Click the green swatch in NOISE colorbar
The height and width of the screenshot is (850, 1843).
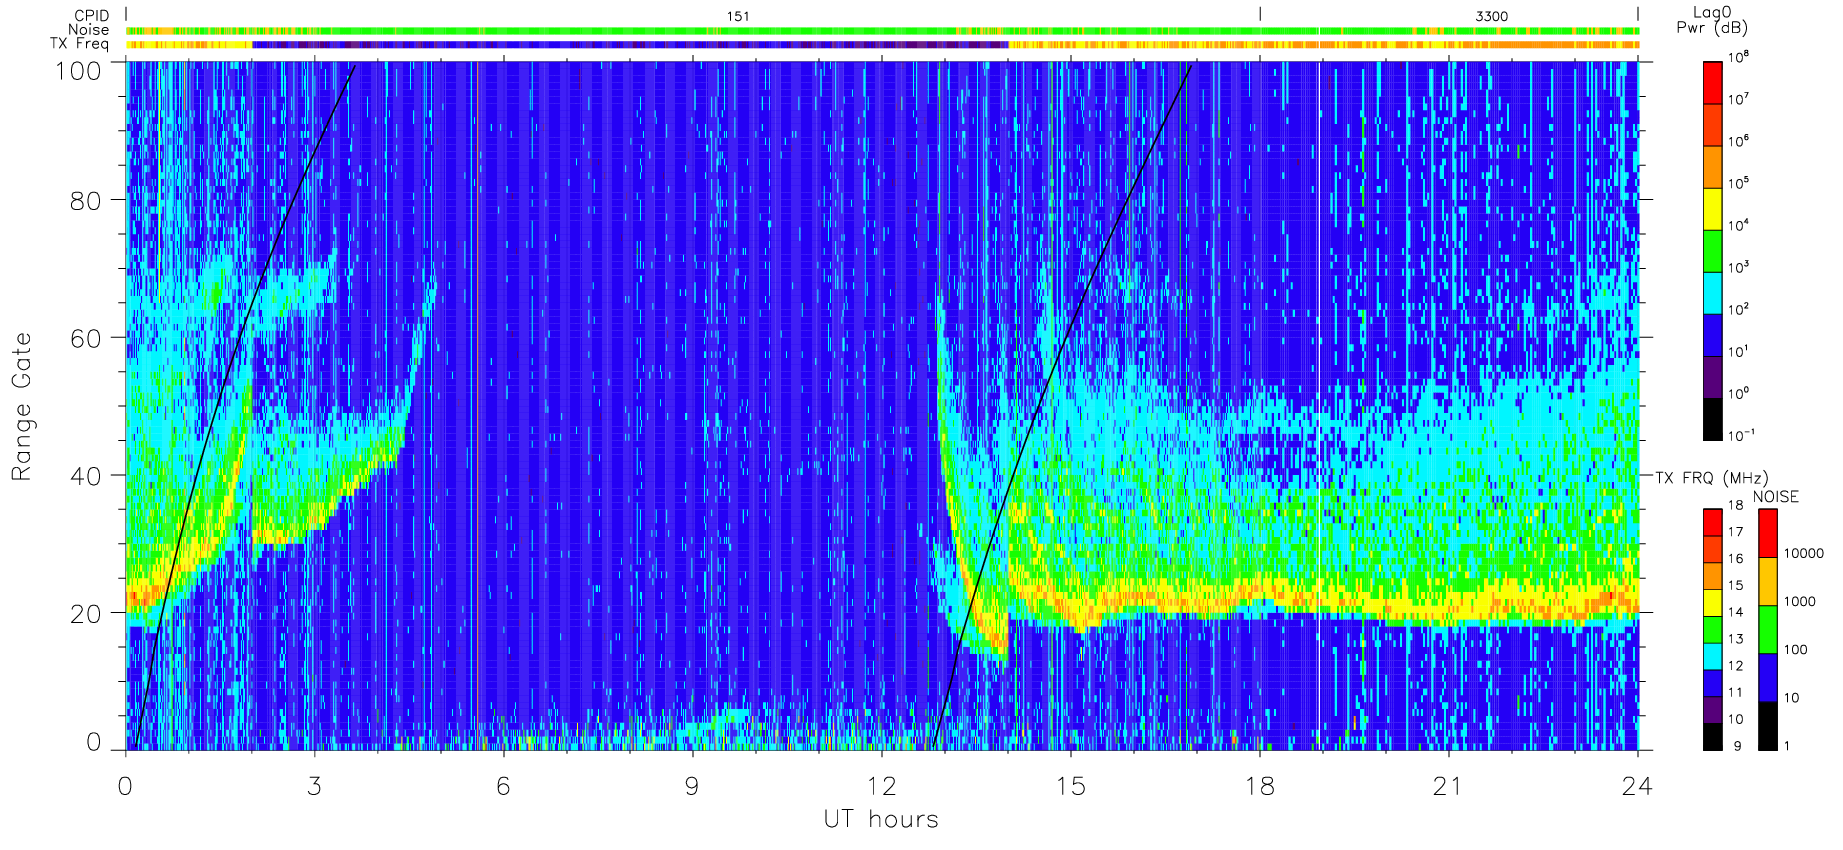click(1767, 629)
